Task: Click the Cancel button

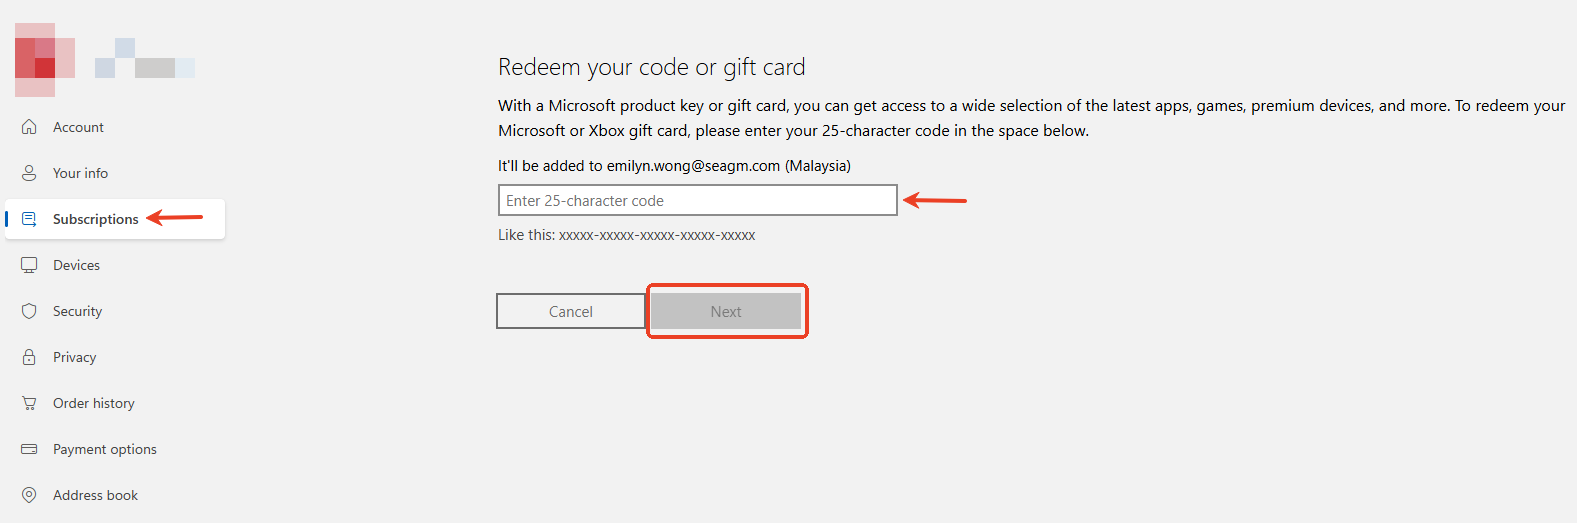Action: point(571,311)
